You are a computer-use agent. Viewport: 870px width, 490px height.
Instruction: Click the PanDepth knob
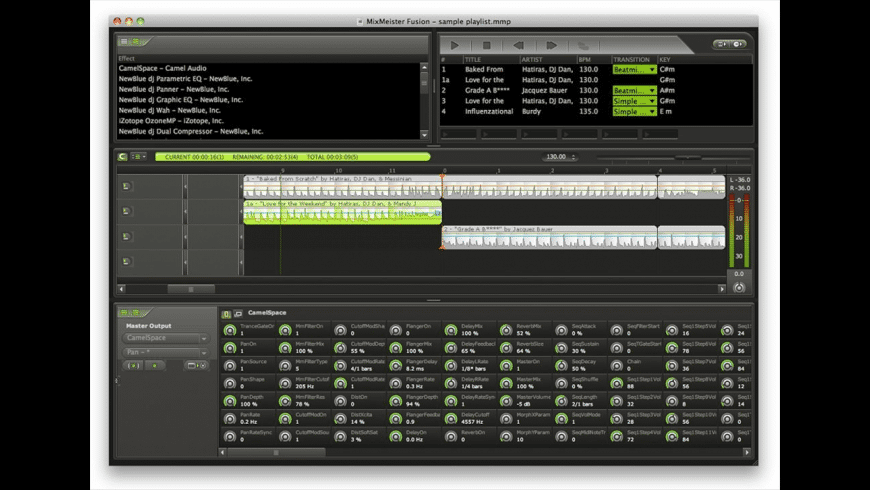230,399
